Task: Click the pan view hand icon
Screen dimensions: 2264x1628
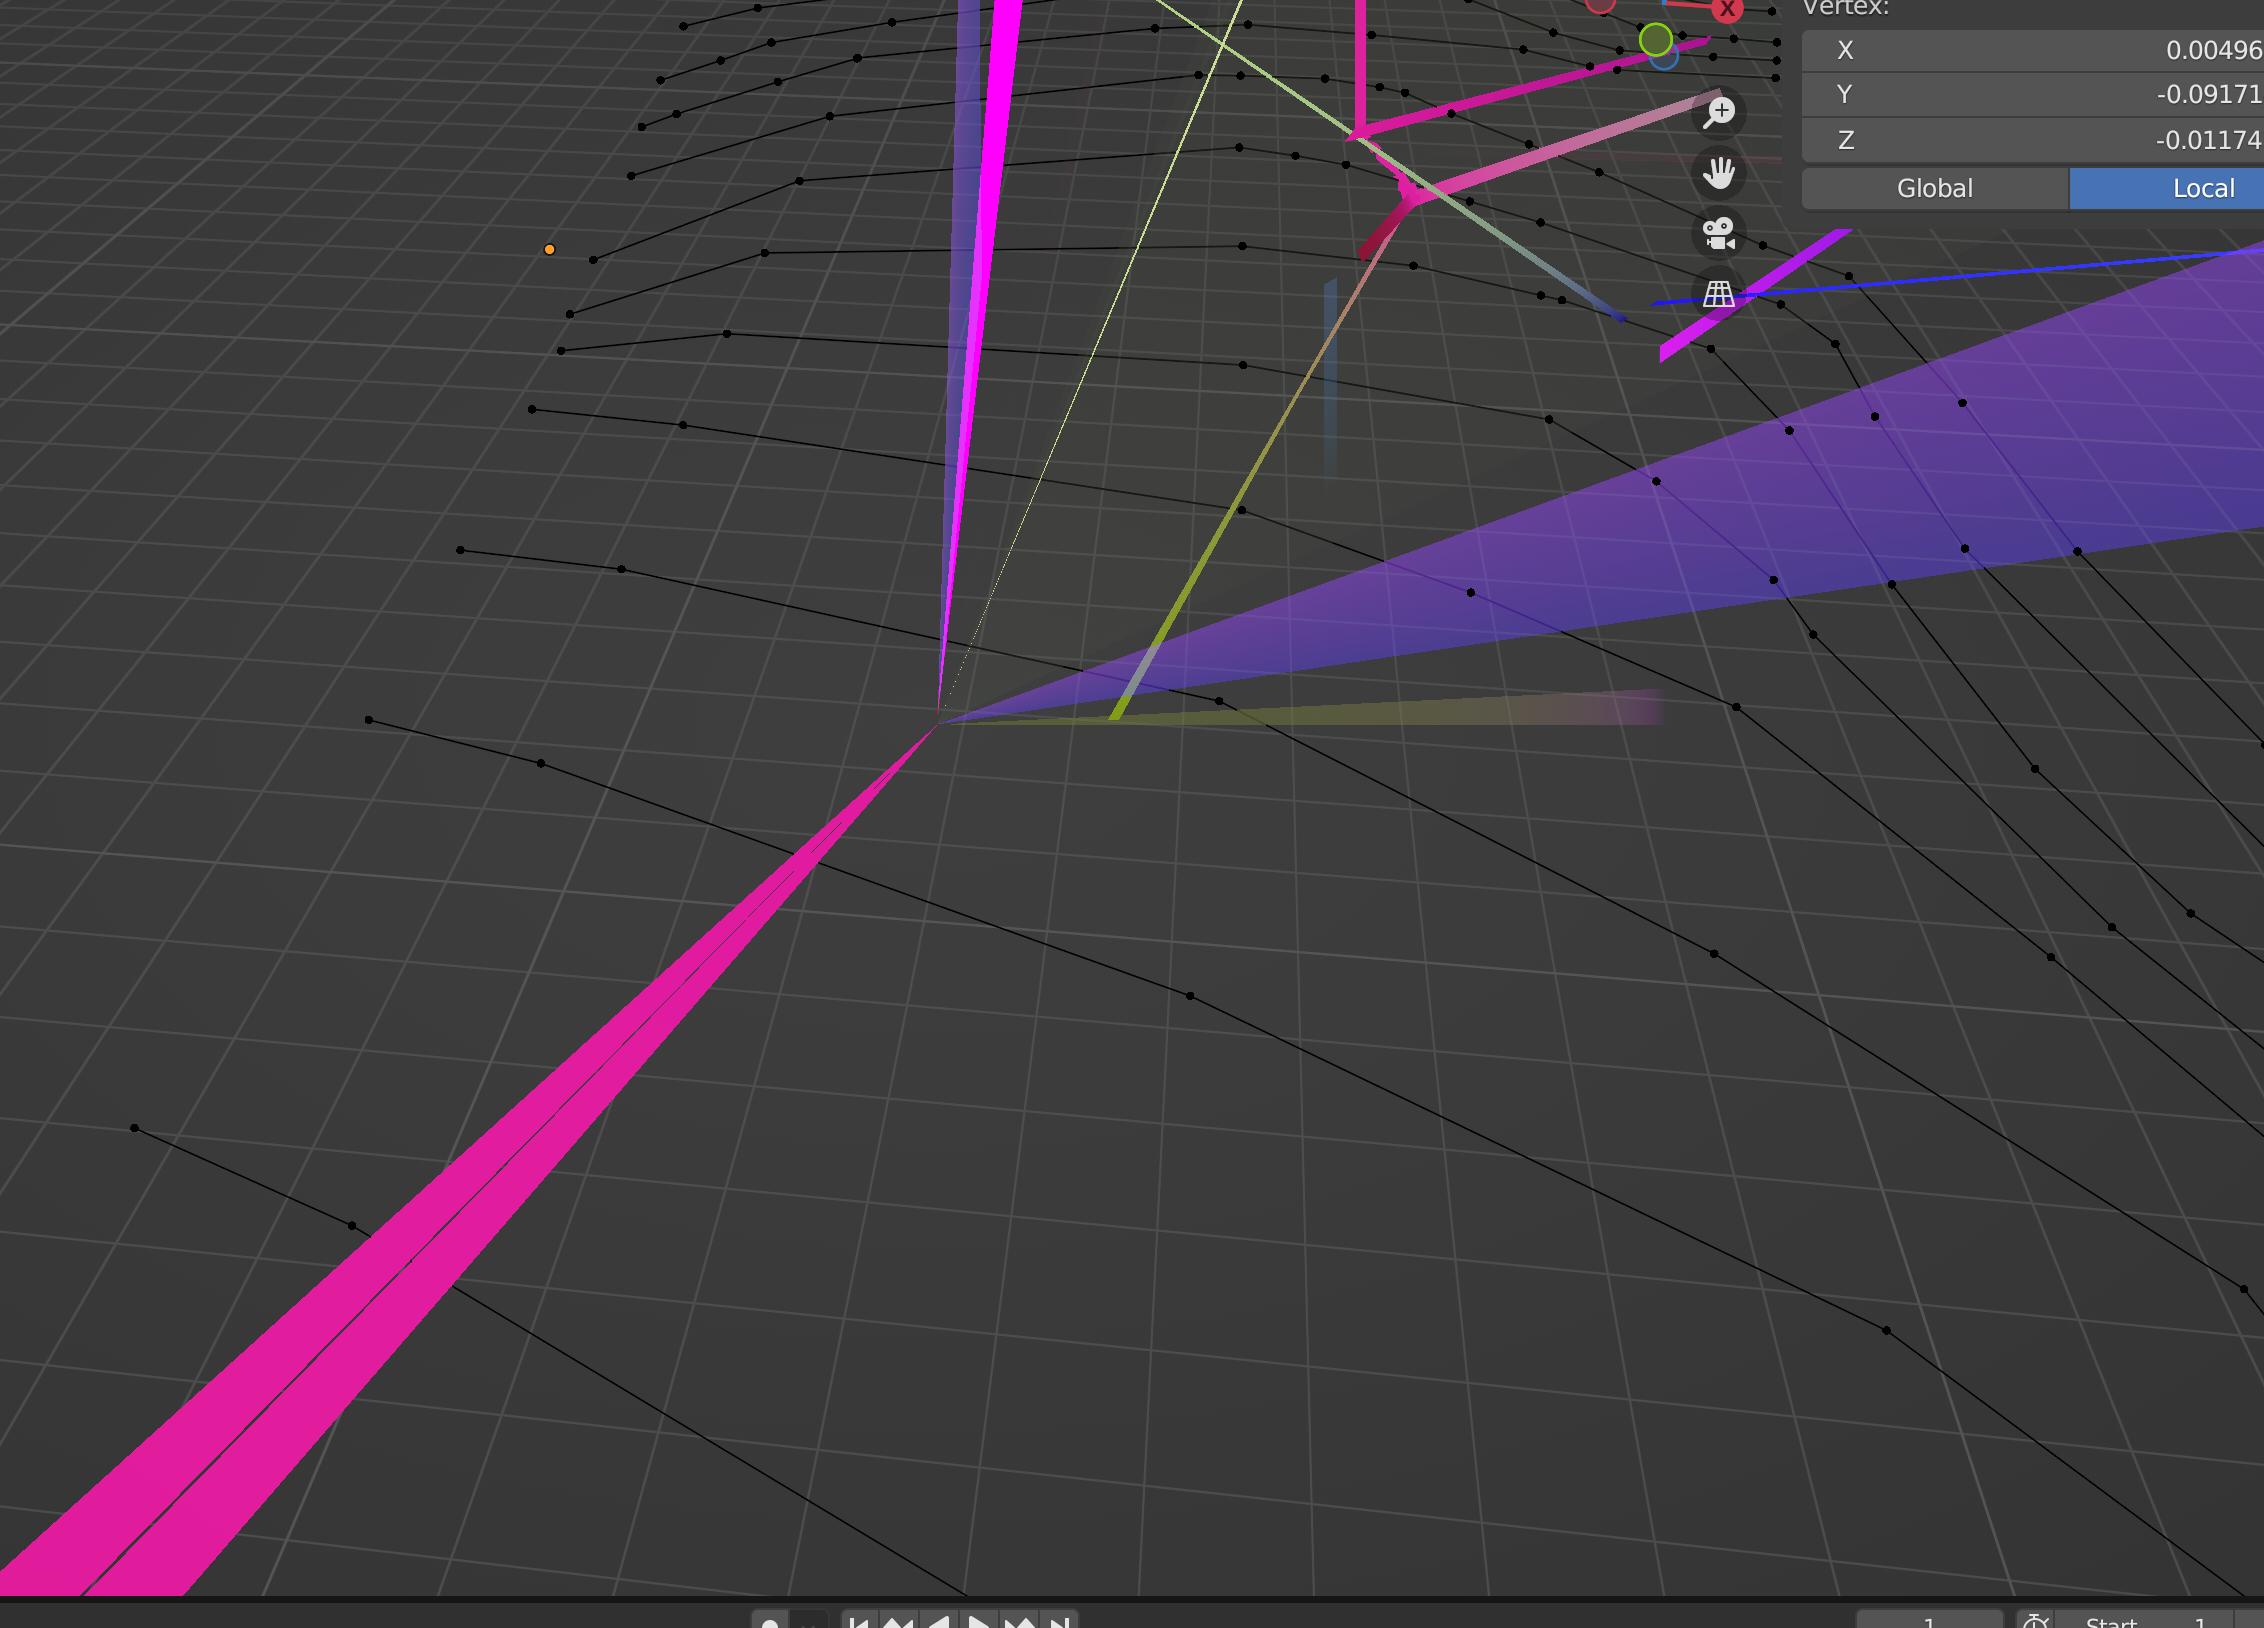Action: (1718, 173)
